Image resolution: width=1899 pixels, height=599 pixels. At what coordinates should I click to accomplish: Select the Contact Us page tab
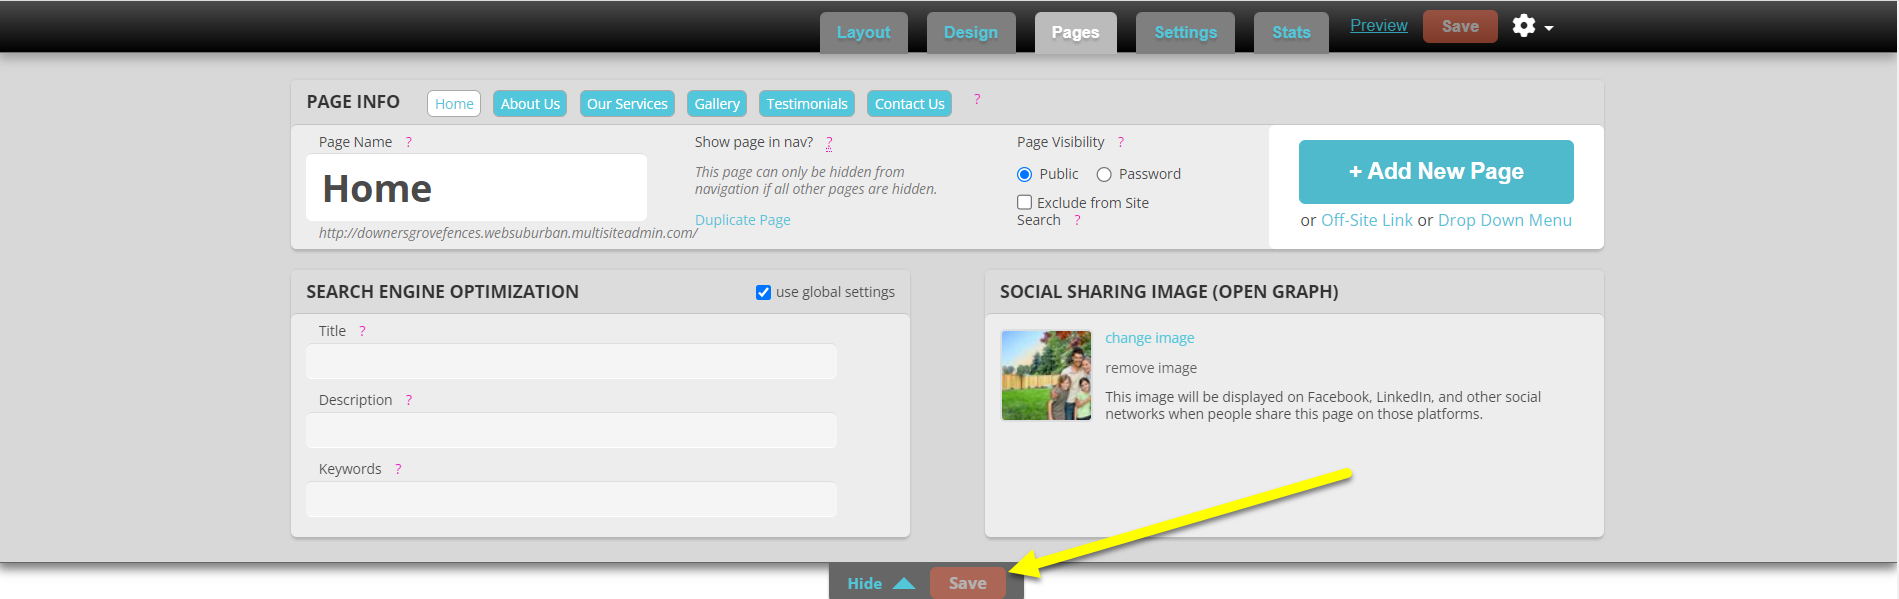pyautogui.click(x=909, y=104)
